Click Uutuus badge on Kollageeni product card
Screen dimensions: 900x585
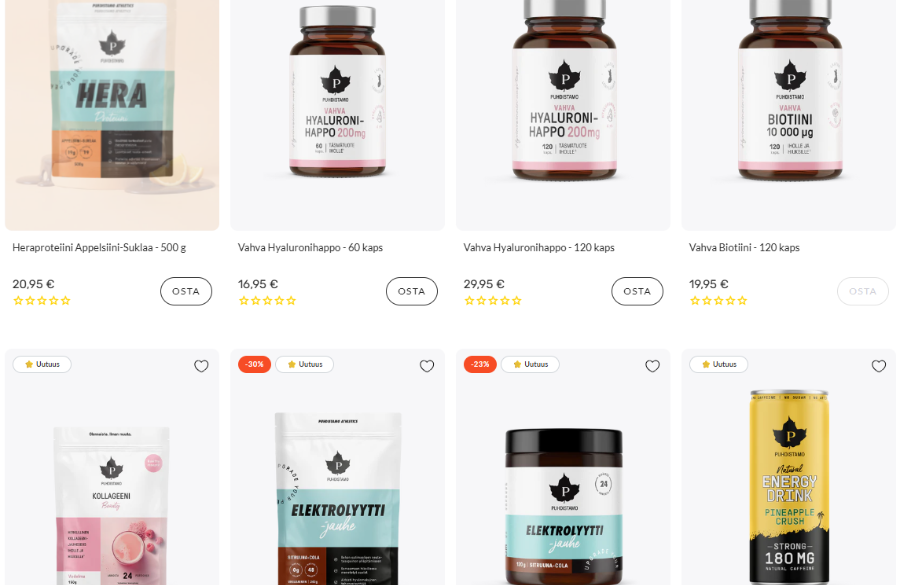click(42, 365)
